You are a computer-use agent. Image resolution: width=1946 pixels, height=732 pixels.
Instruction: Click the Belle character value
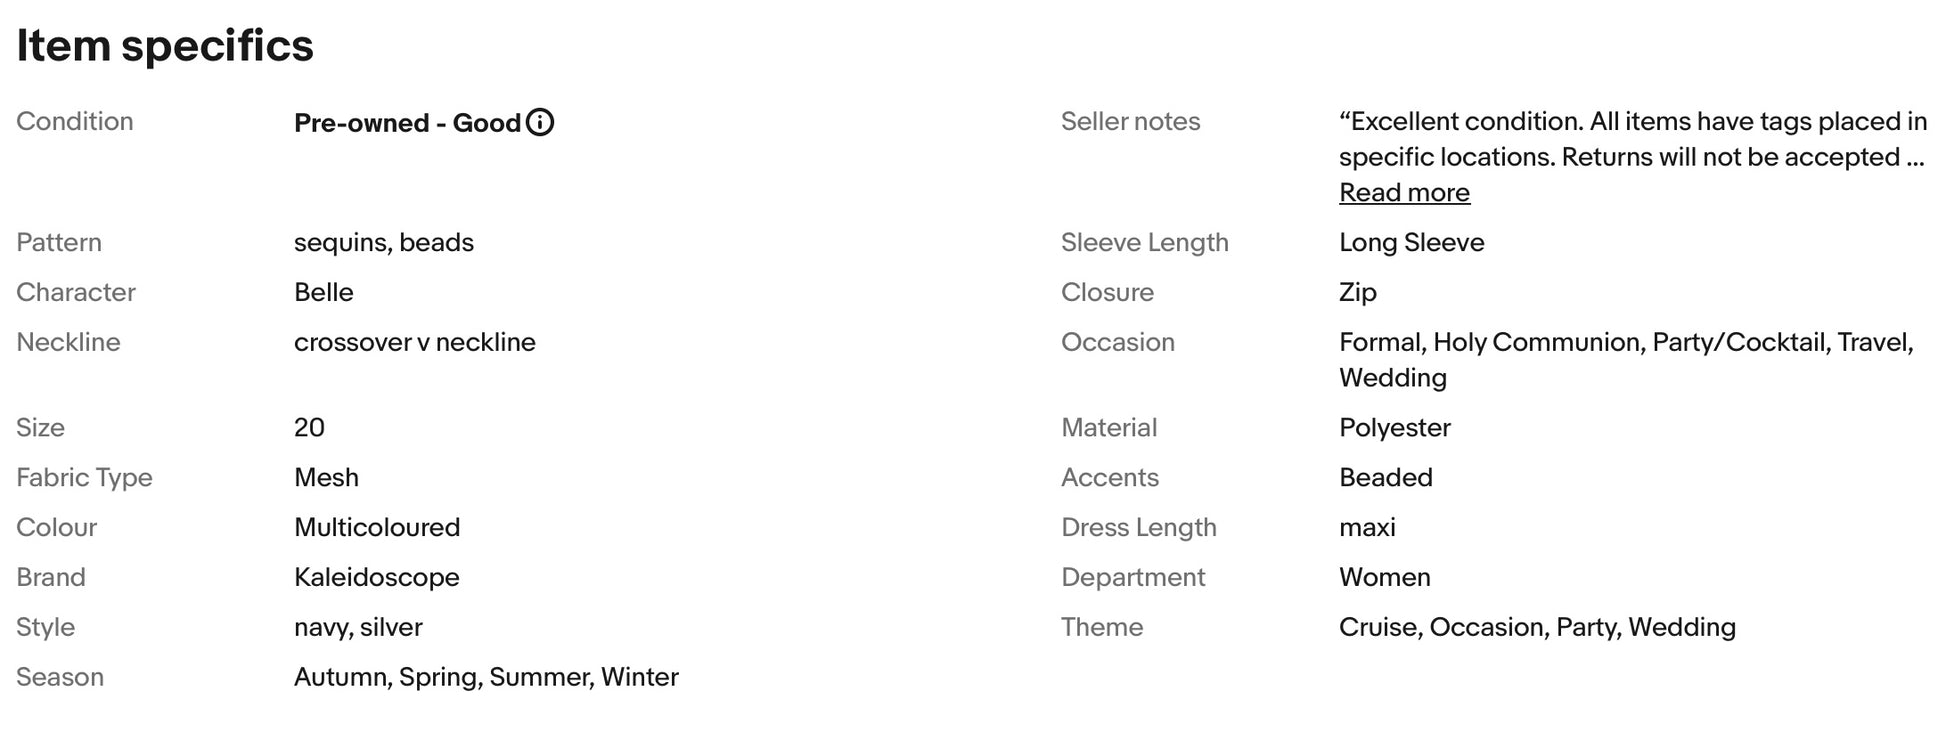(x=323, y=292)
